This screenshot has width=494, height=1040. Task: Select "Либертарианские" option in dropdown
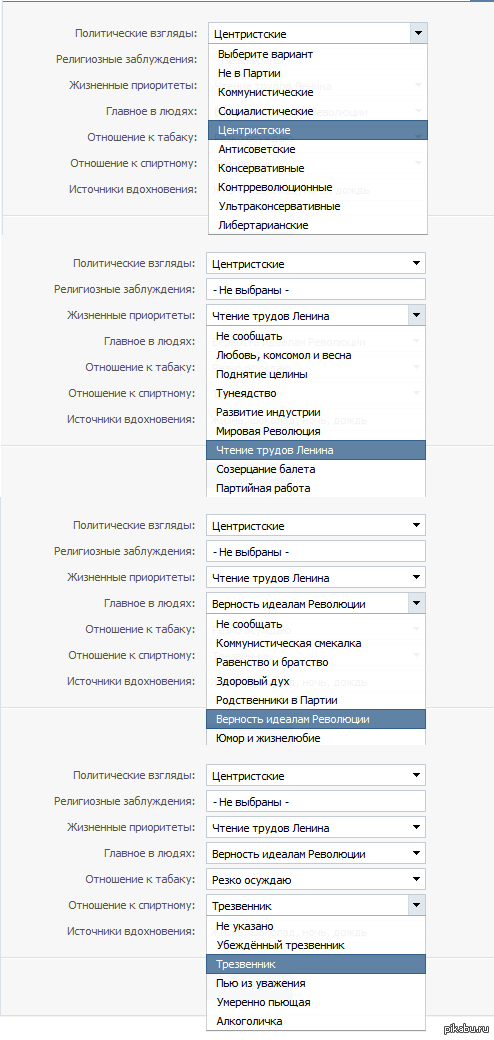tap(318, 225)
